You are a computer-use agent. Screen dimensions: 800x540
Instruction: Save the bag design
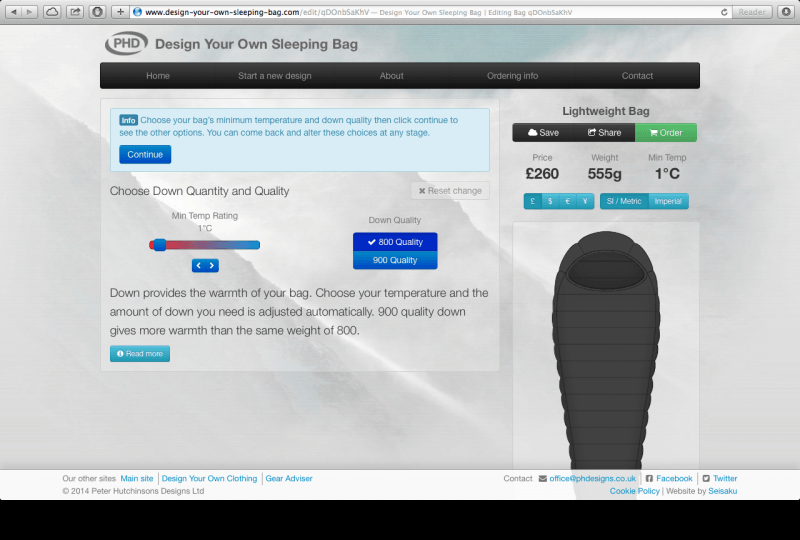(x=543, y=133)
